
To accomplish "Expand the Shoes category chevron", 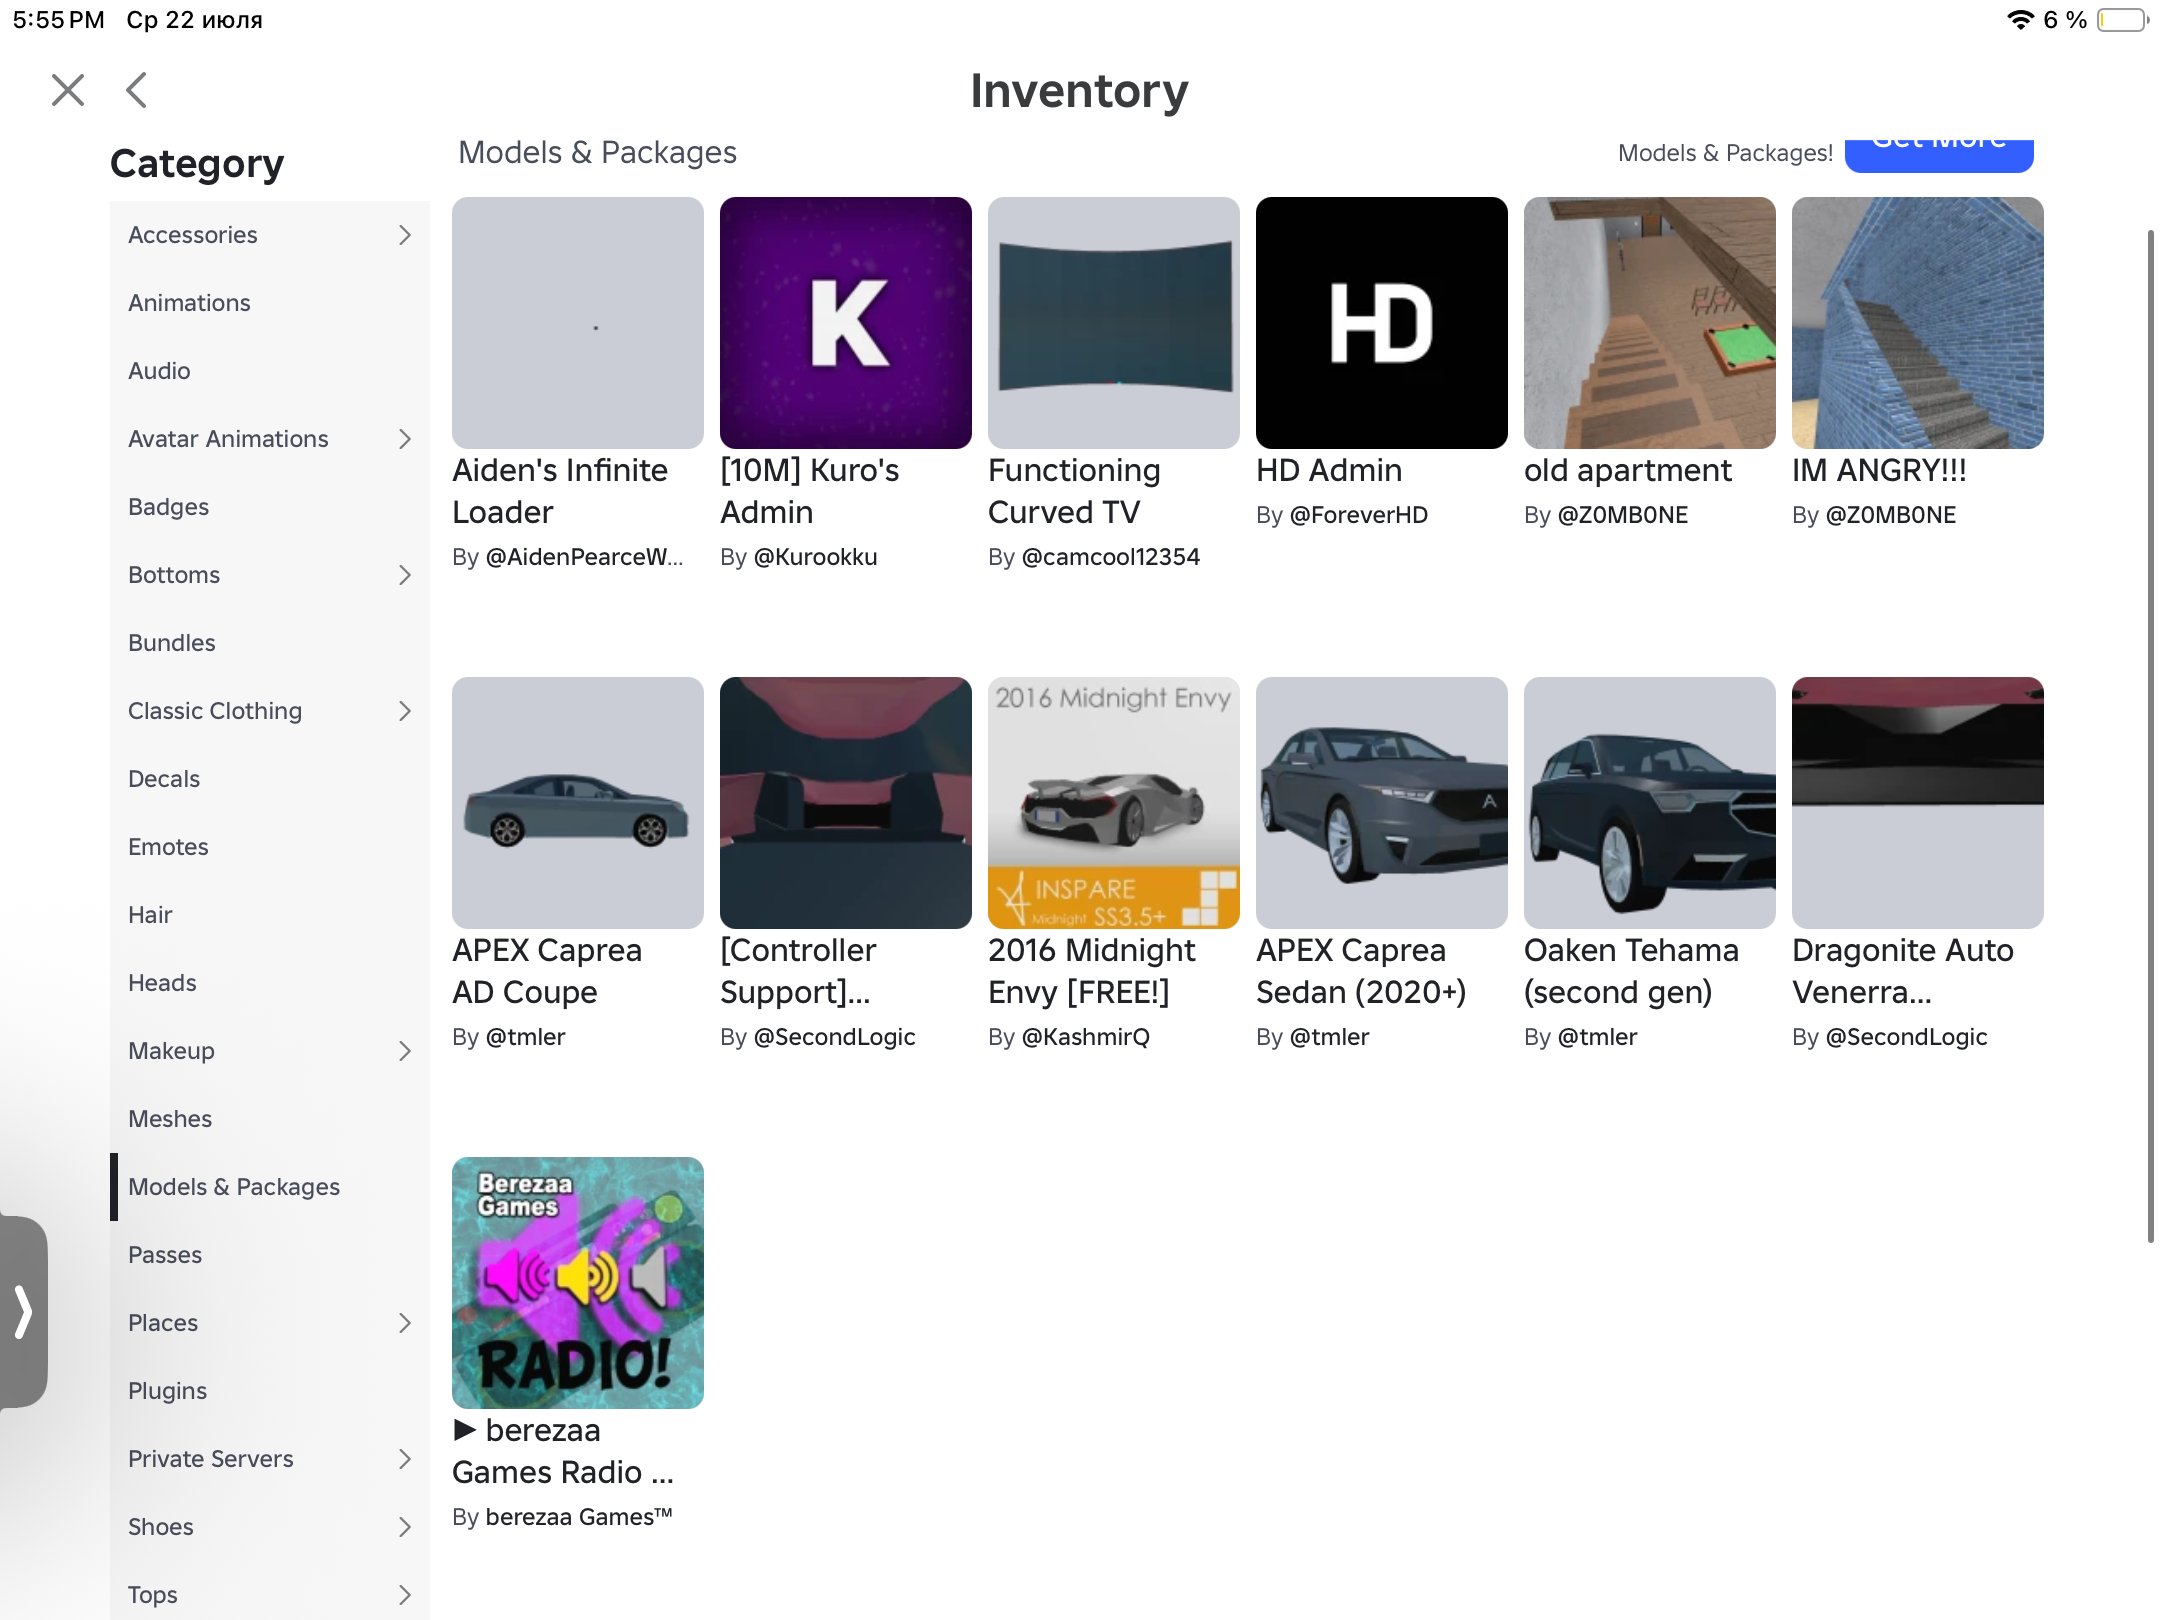I will [404, 1527].
